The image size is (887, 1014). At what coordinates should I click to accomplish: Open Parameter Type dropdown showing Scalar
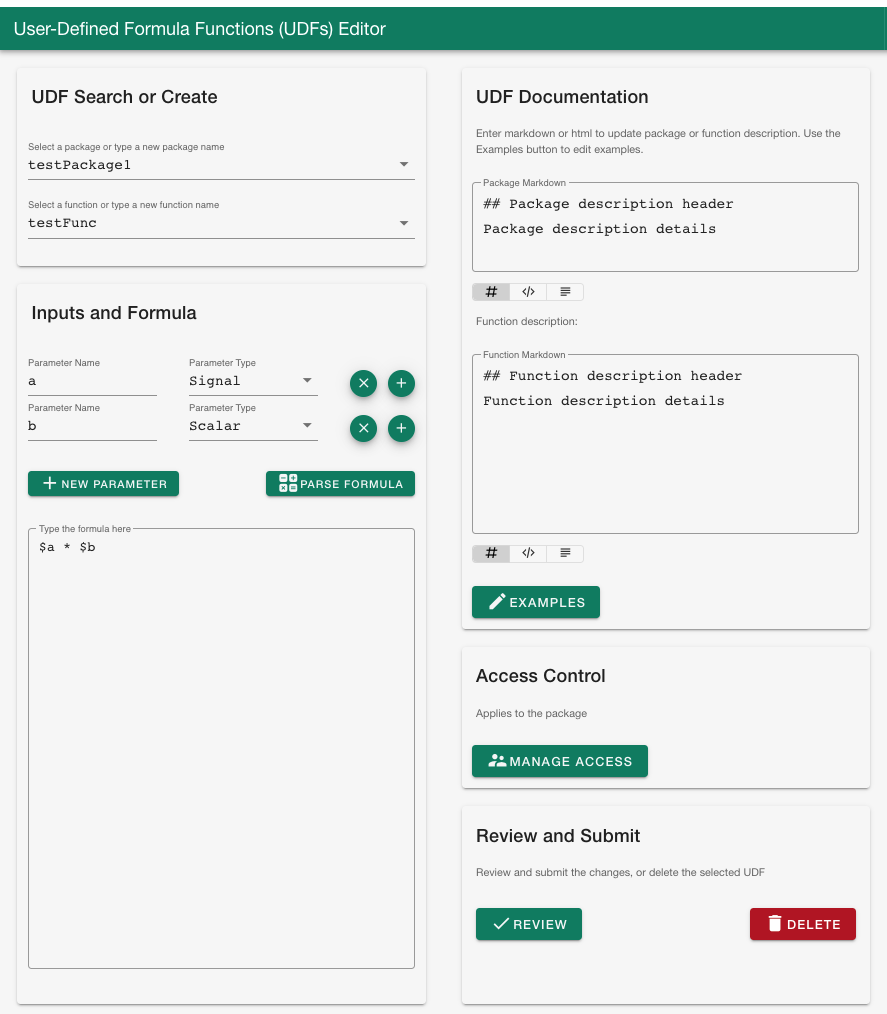point(307,426)
